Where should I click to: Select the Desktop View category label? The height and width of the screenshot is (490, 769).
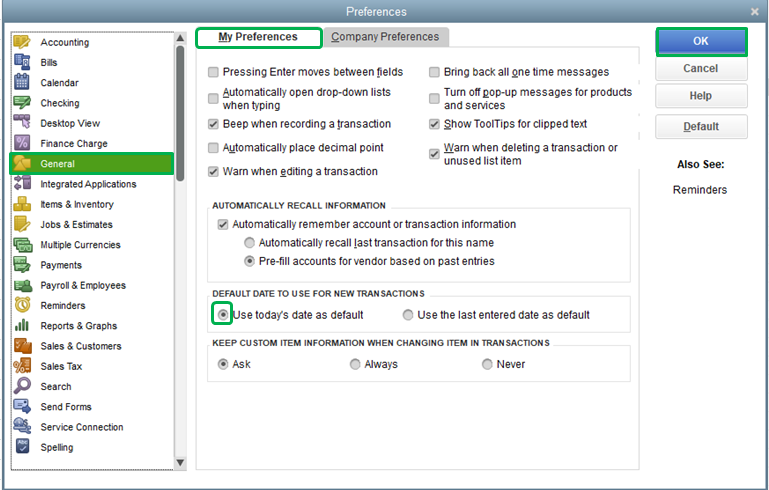70,123
